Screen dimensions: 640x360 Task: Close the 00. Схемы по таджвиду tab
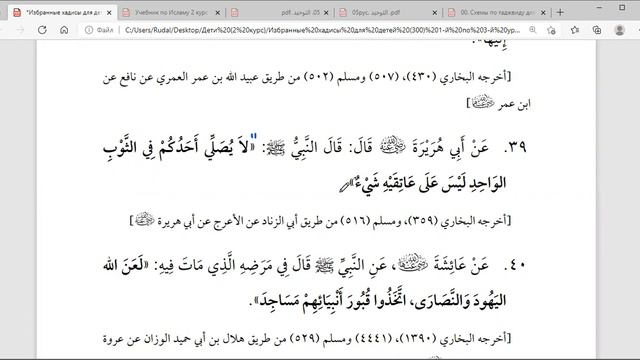(543, 13)
